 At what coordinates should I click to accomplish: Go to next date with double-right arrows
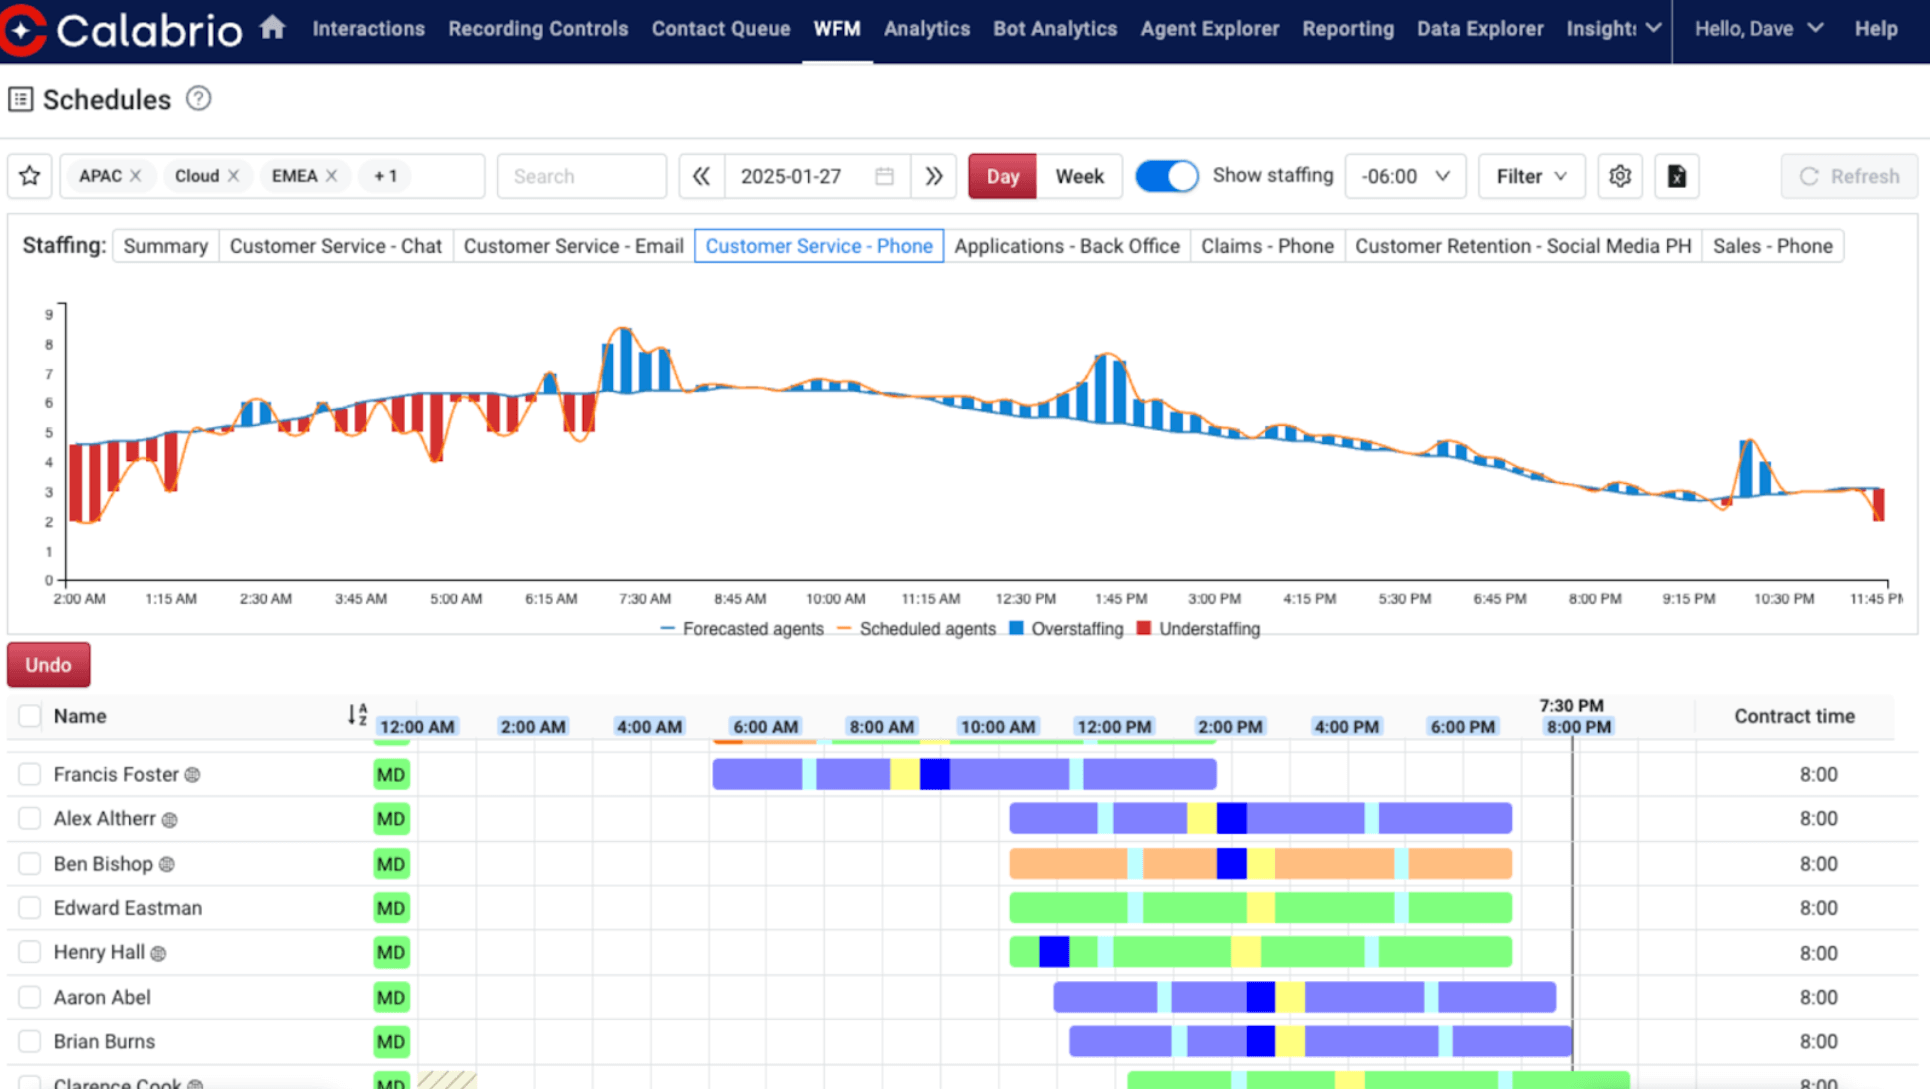933,176
